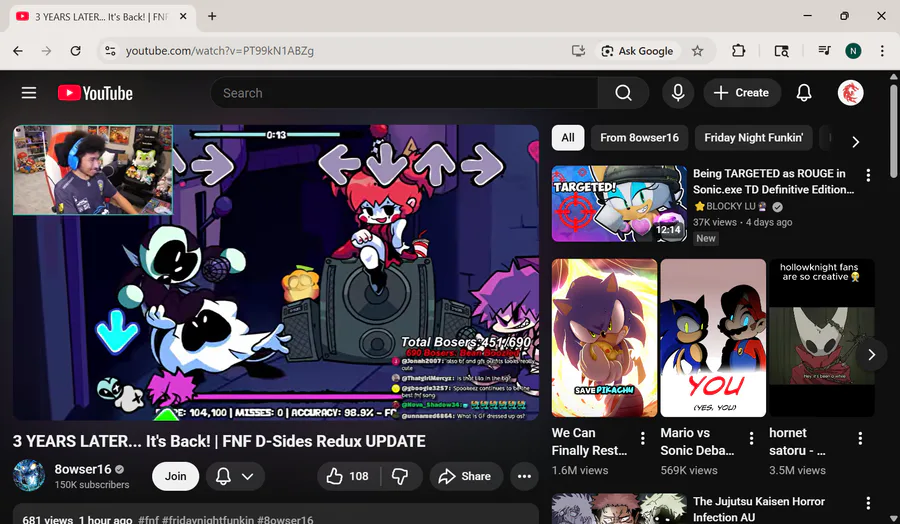
Task: Click #fnf hashtag in description
Action: click(x=149, y=519)
